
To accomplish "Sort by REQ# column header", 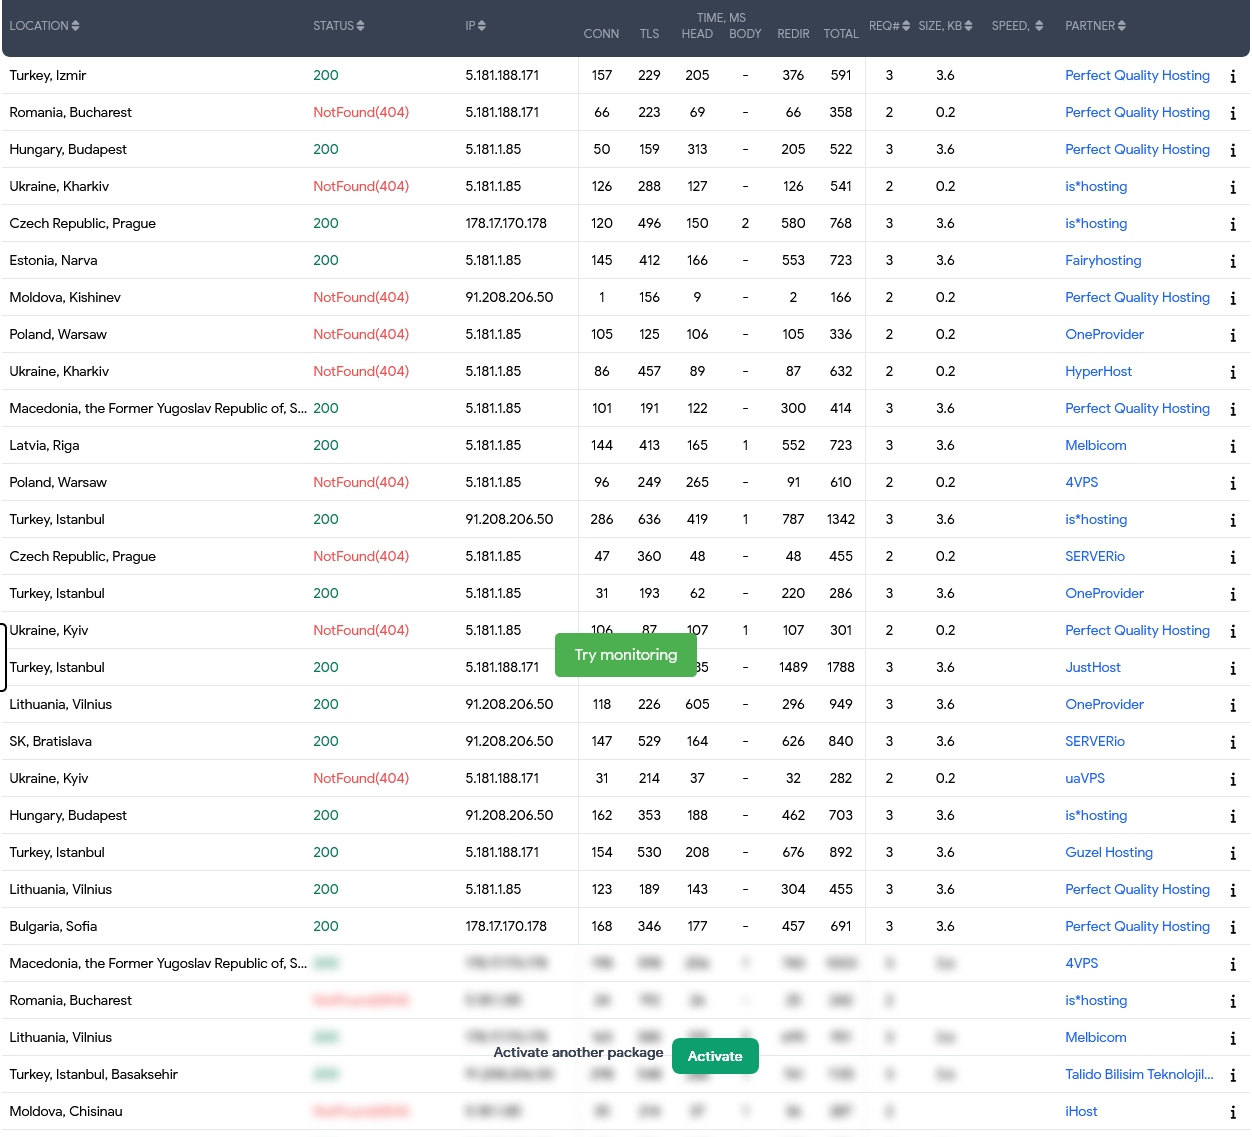I will 889,26.
